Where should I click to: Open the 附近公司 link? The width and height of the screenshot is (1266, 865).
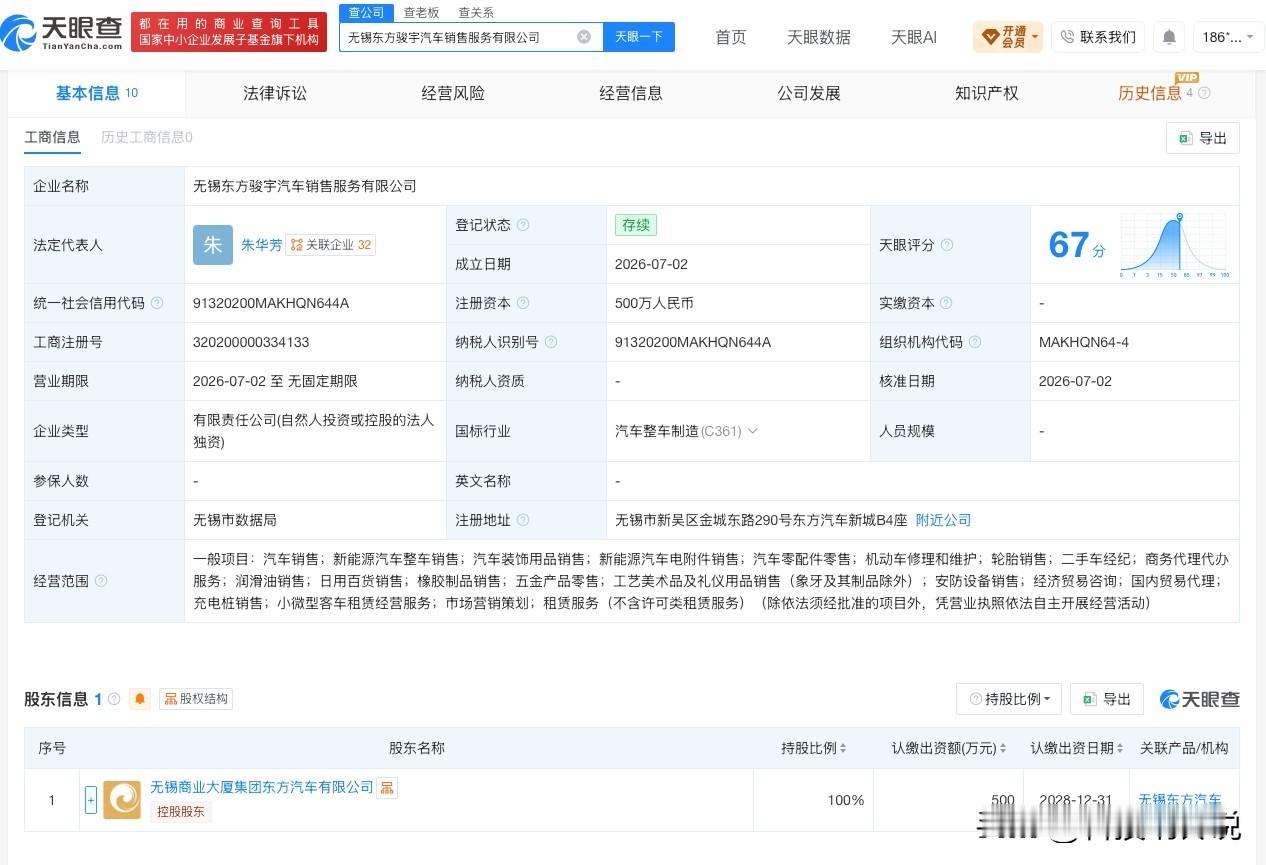943,520
